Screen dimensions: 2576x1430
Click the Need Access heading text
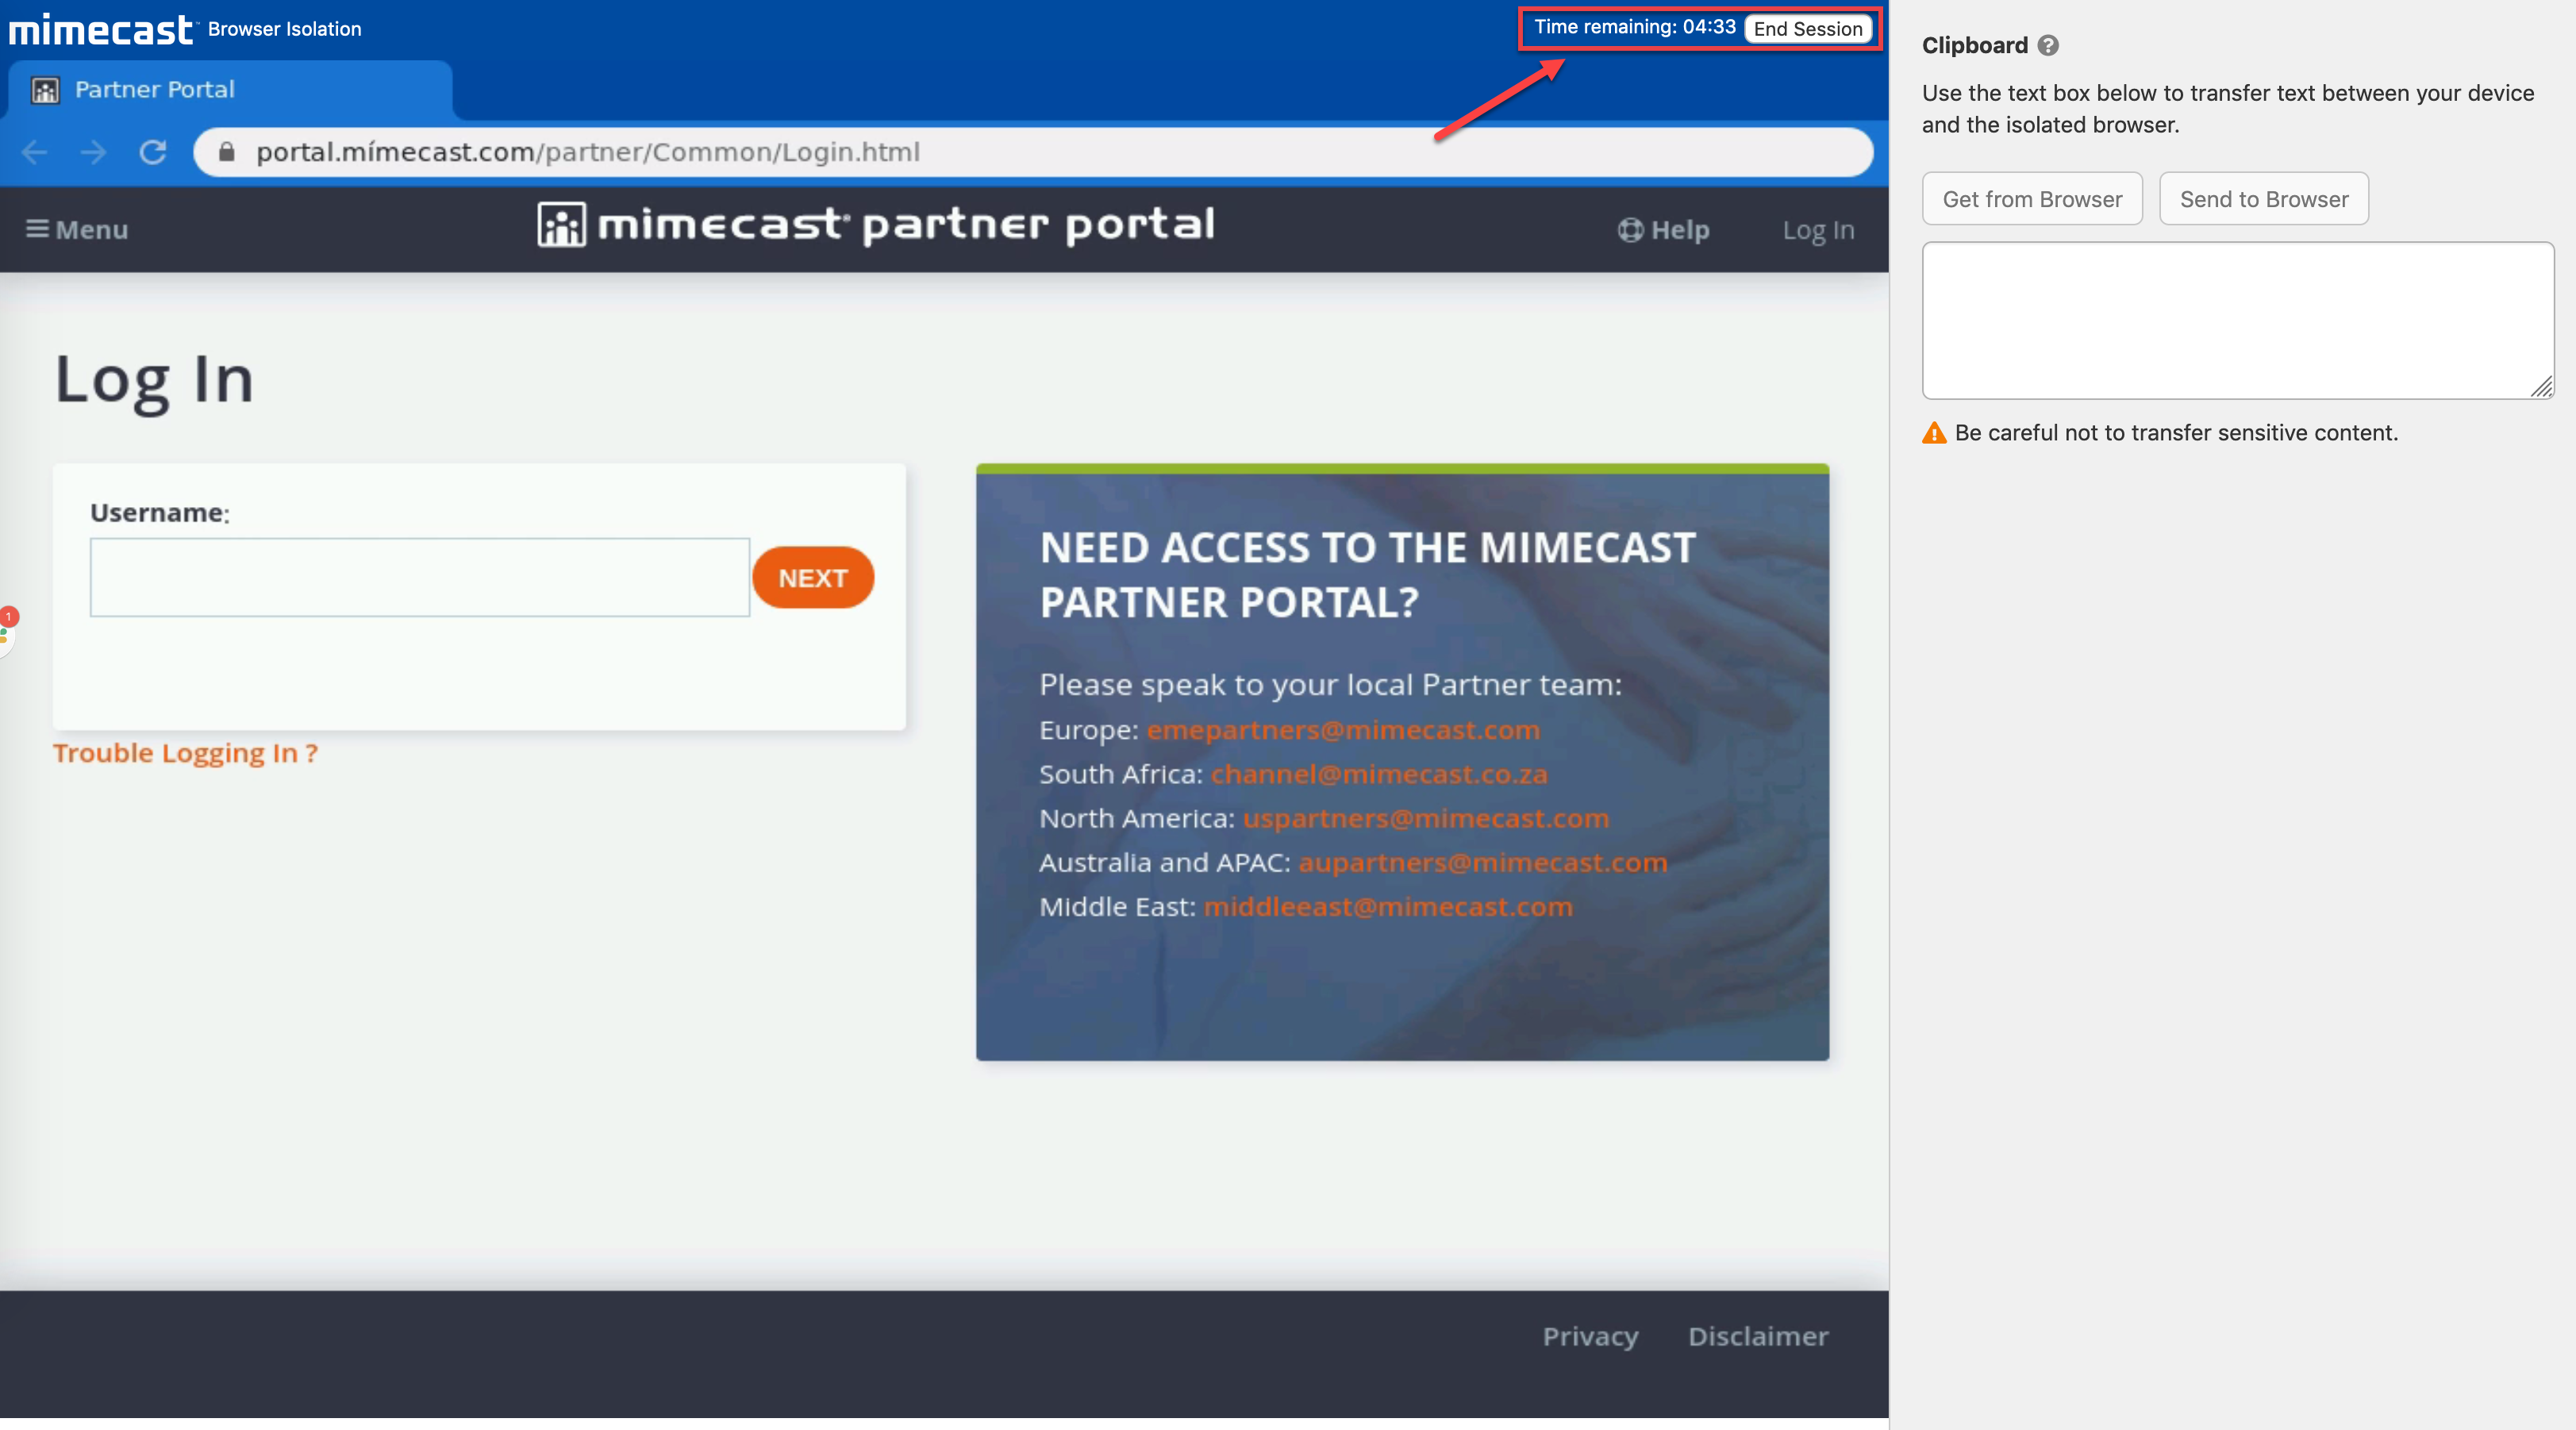coord(1368,575)
